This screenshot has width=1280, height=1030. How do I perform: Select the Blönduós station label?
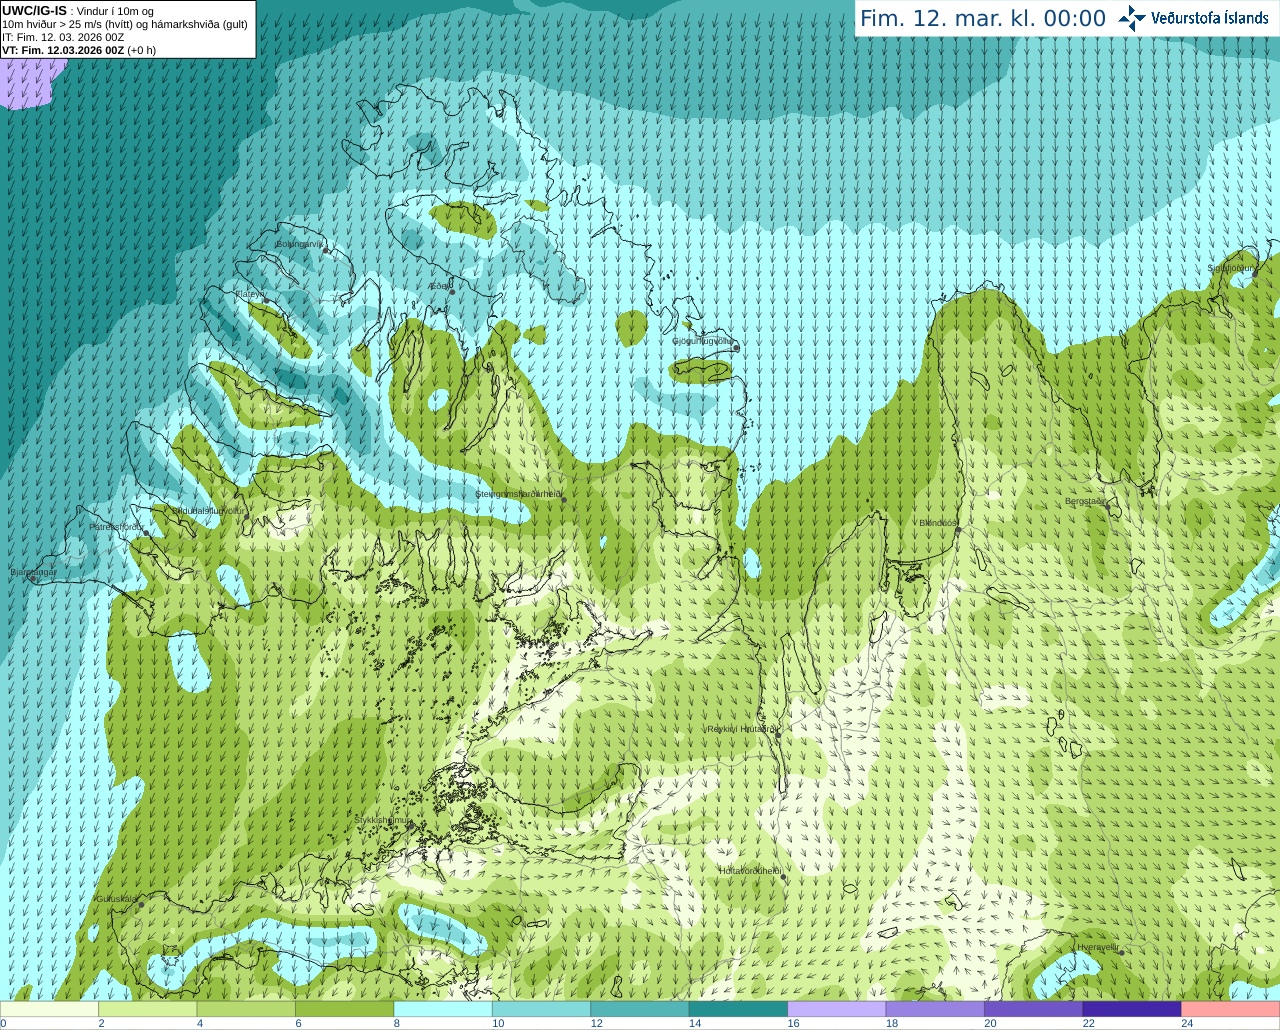[x=938, y=523]
